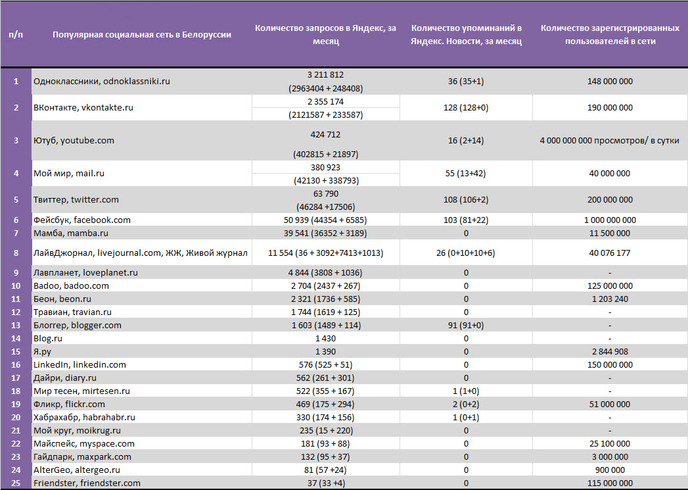Select the 128 (128+0) mentions cell
Viewport: 688px width, 490px height.
coord(466,107)
